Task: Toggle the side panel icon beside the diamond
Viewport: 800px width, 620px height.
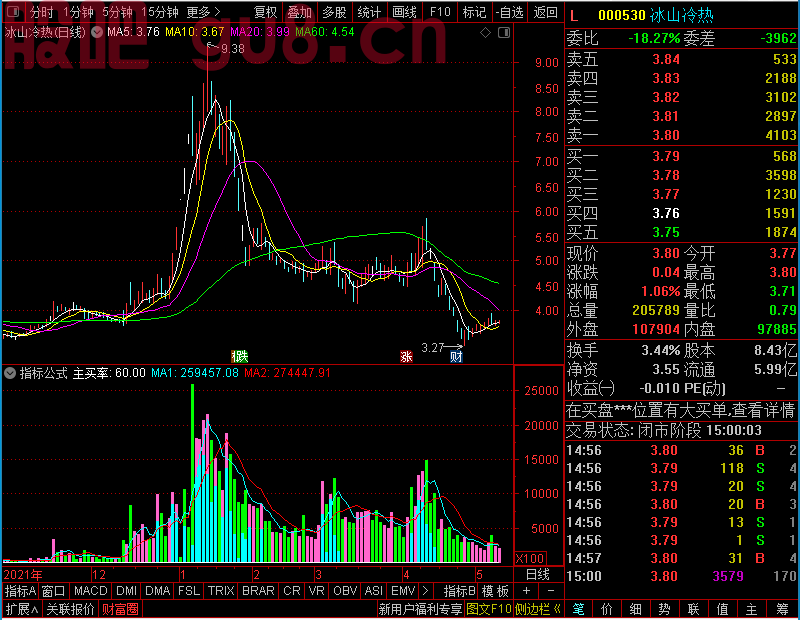Action: (504, 33)
